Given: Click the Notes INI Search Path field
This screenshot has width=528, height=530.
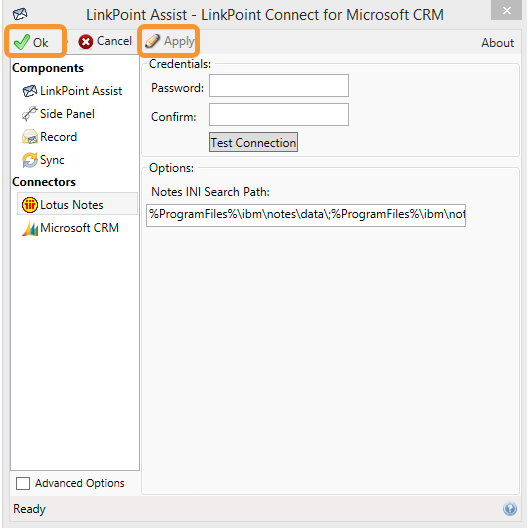Looking at the screenshot, I should click(306, 215).
